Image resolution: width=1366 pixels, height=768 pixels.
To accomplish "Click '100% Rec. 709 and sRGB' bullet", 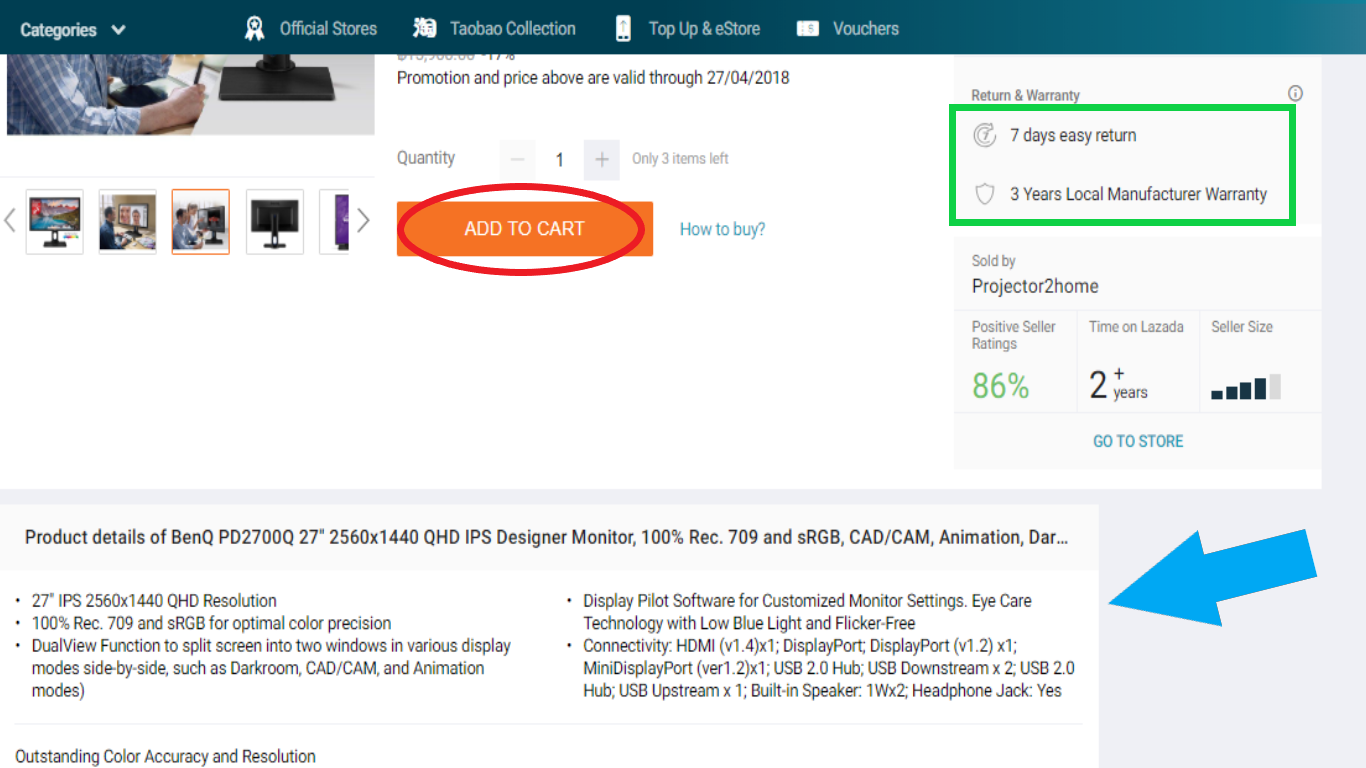I will coord(211,623).
